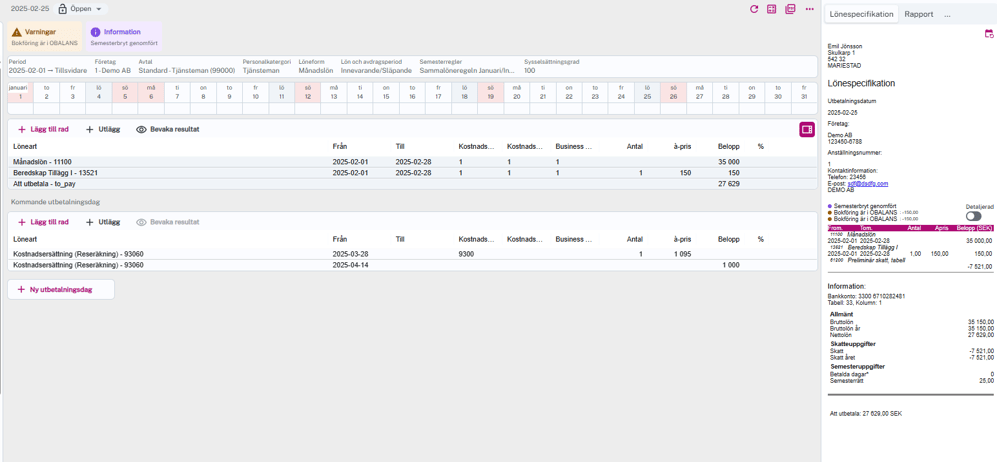The image size is (997, 462).
Task: Select the calendar day 14 cell
Action: click(x=360, y=92)
